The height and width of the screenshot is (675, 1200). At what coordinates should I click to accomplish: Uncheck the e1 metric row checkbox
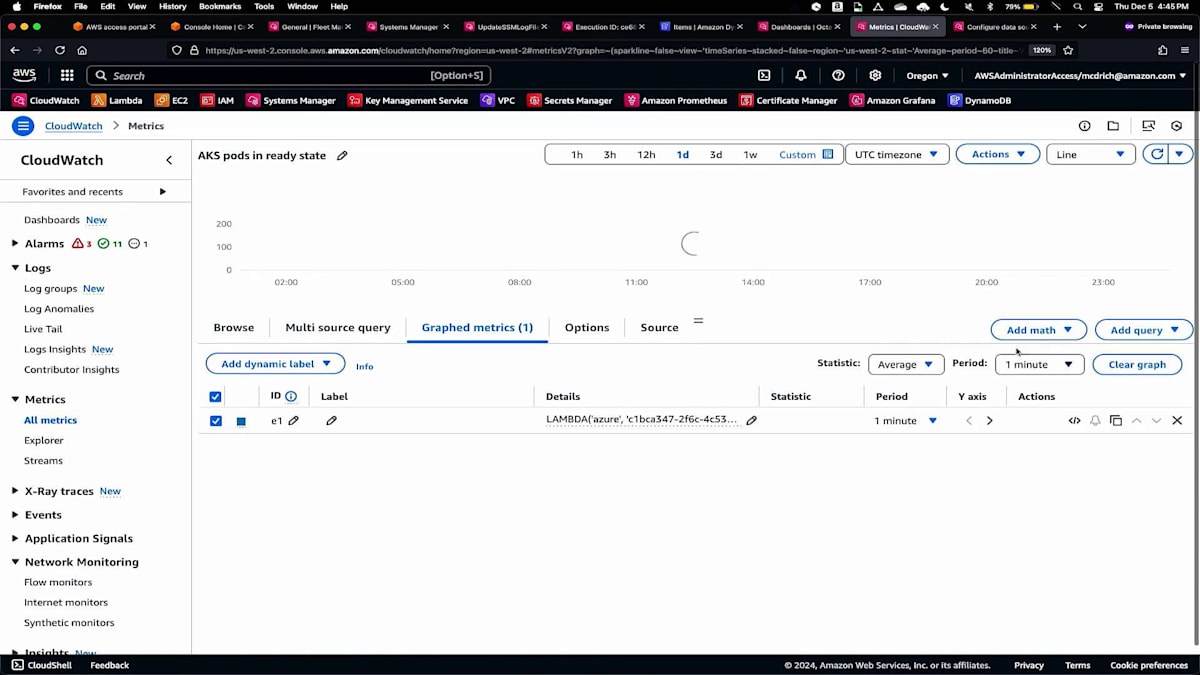(x=215, y=421)
